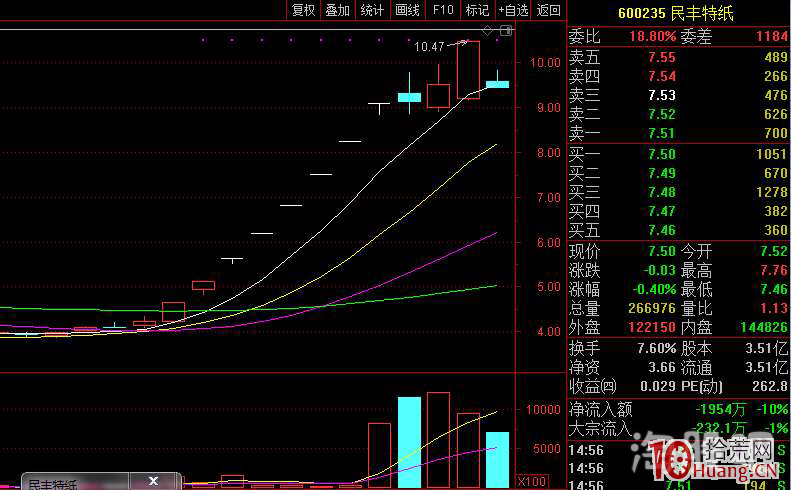Viewport: 791px width, 490px height.
Task: Select the 买五 bid price 7.46
Action: (x=662, y=231)
